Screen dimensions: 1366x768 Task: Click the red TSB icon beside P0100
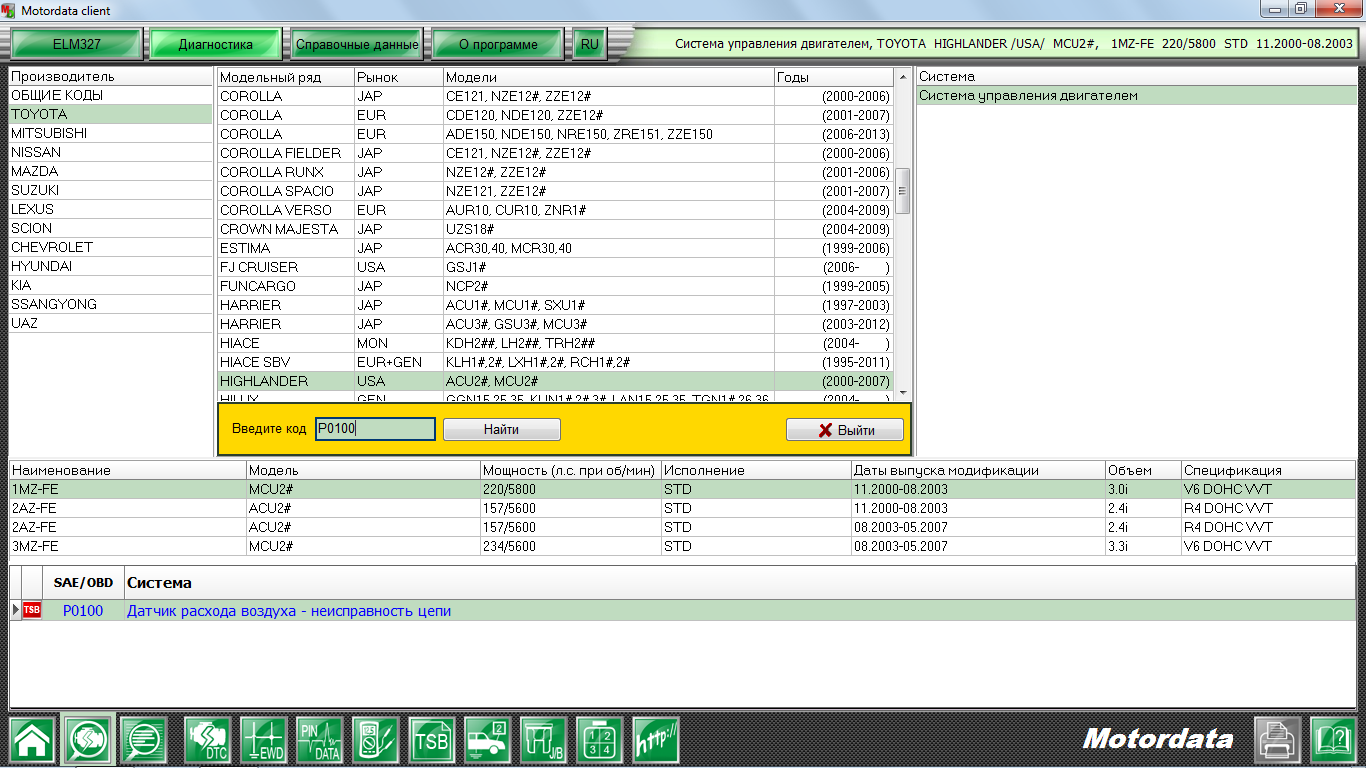click(x=31, y=610)
